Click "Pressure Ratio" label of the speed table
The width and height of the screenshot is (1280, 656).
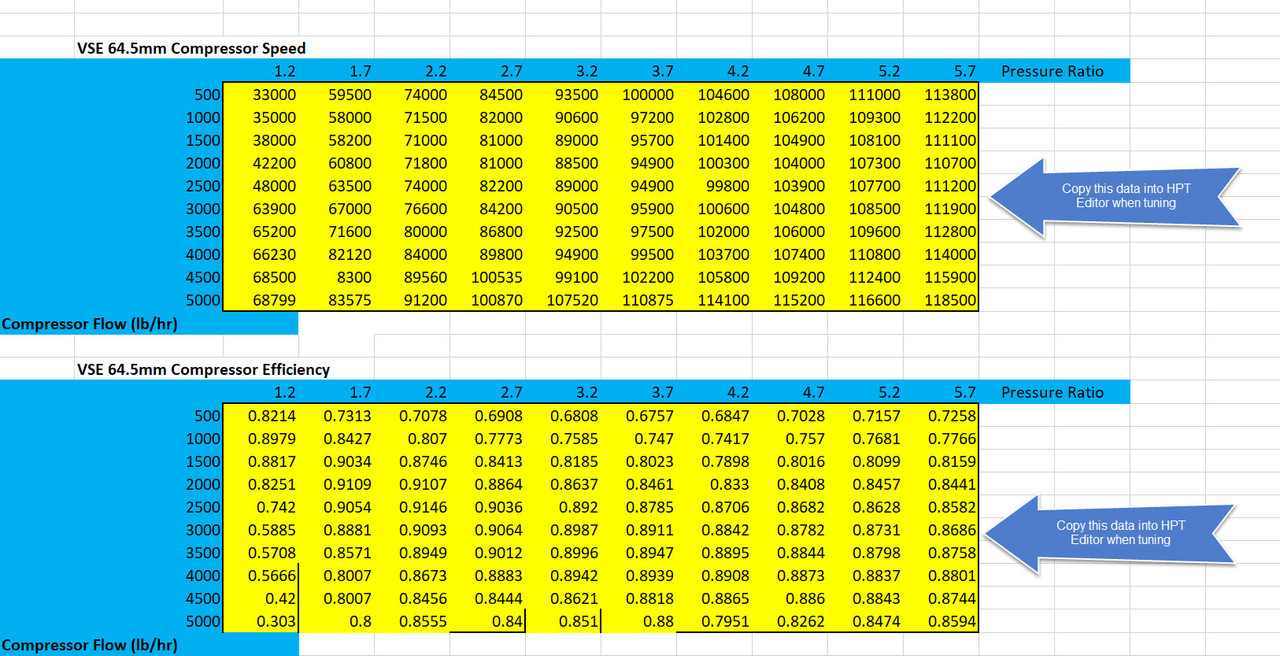point(1053,71)
